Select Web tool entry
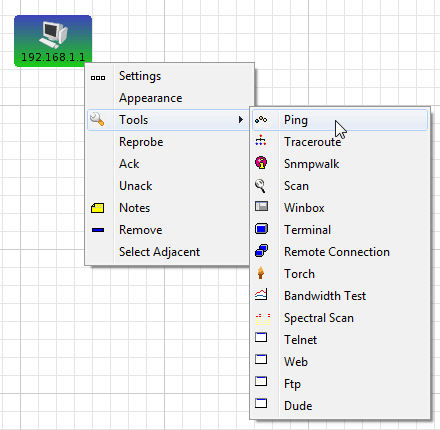 (339, 362)
